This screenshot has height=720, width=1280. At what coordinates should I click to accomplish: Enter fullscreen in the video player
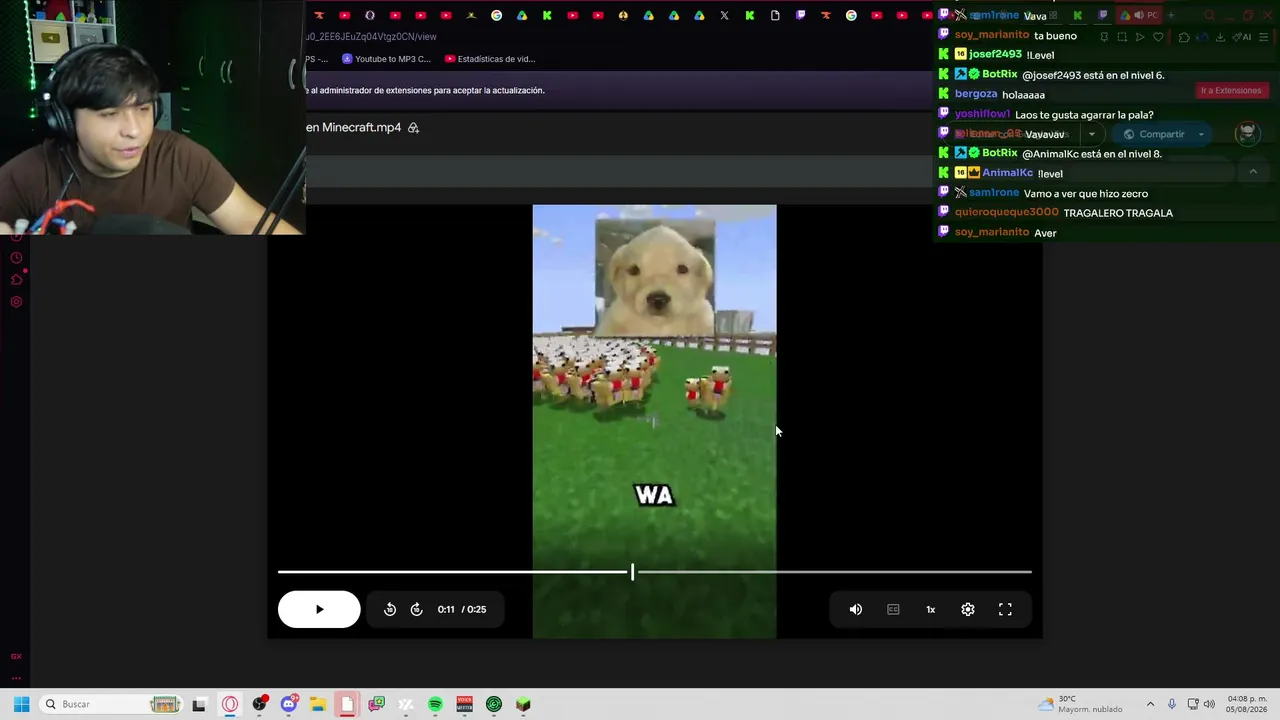click(1005, 609)
